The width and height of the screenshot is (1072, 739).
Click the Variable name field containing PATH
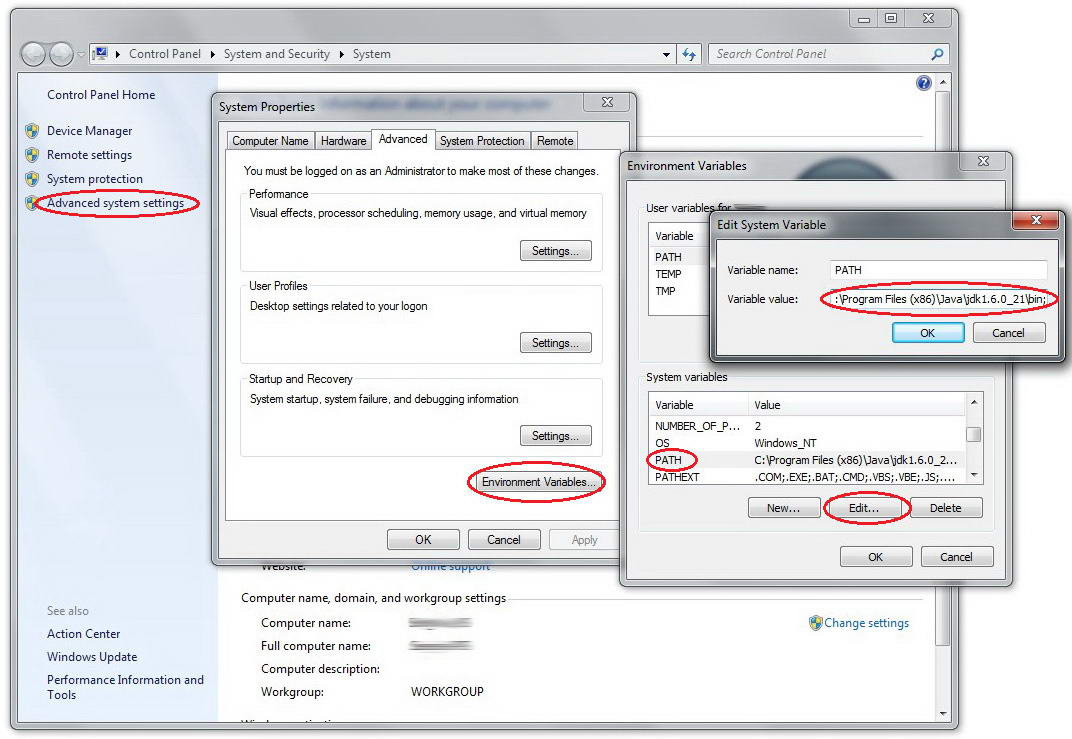938,270
